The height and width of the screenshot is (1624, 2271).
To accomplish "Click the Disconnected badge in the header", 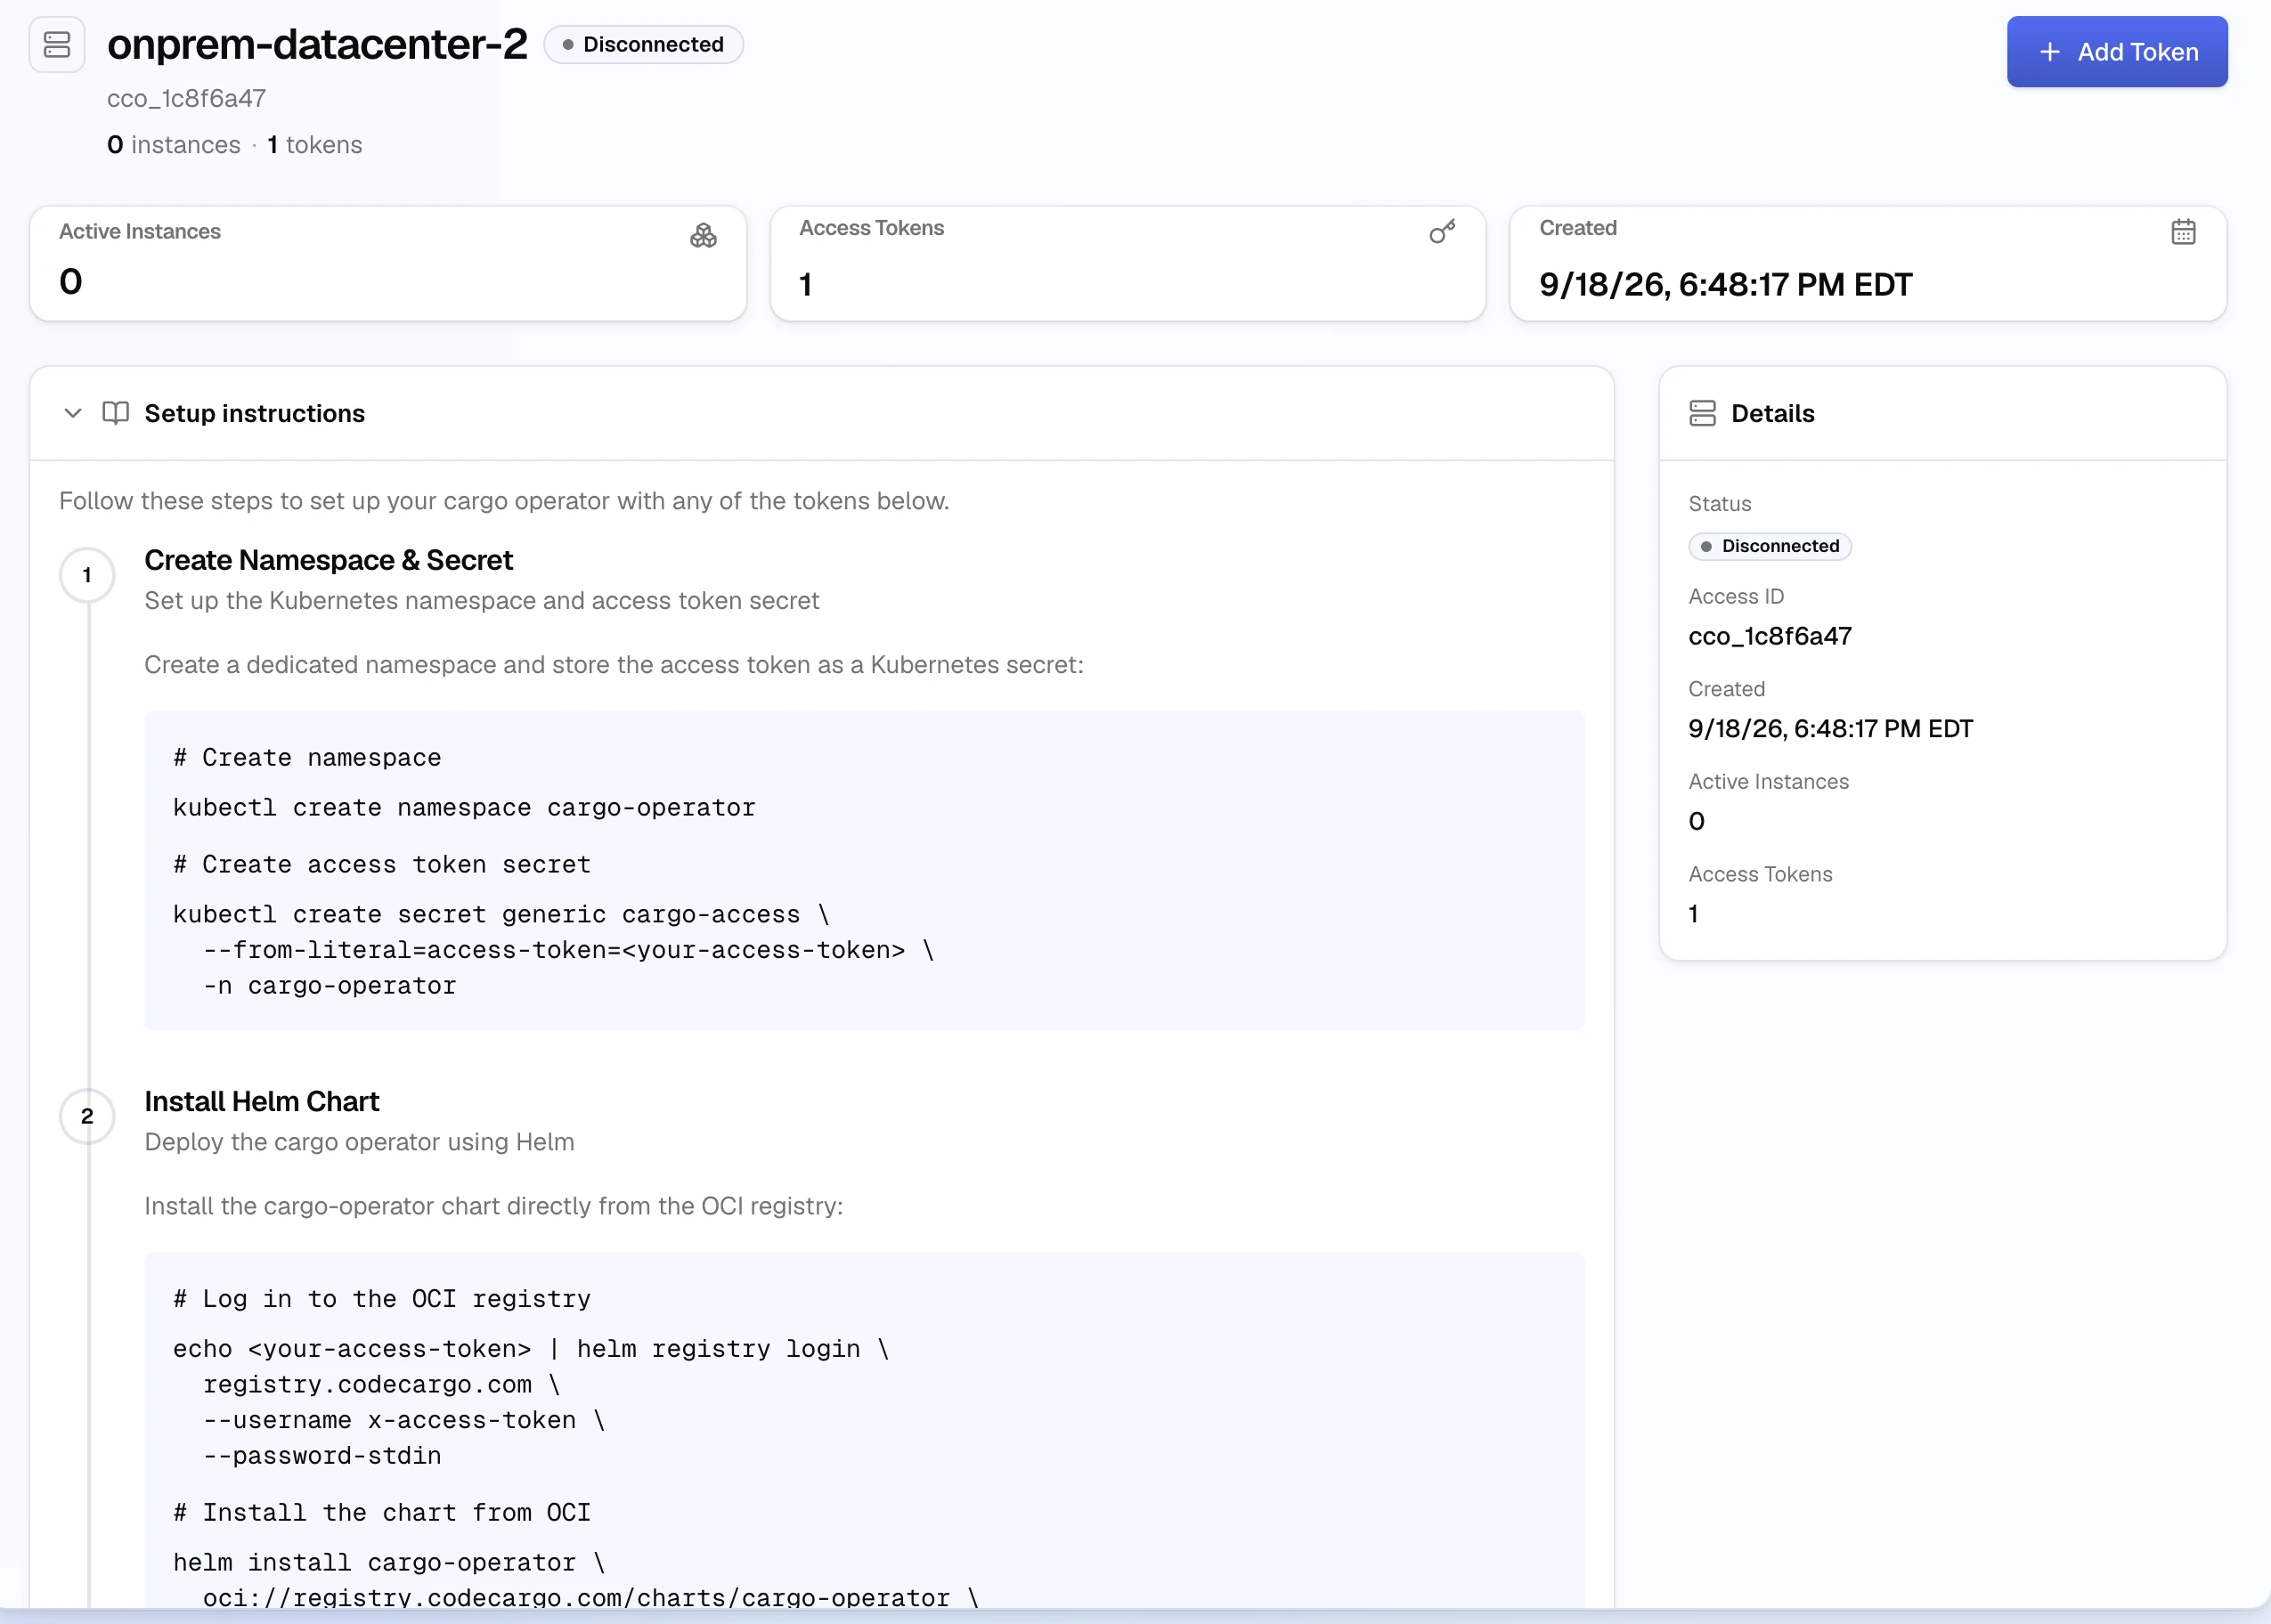I will (643, 45).
